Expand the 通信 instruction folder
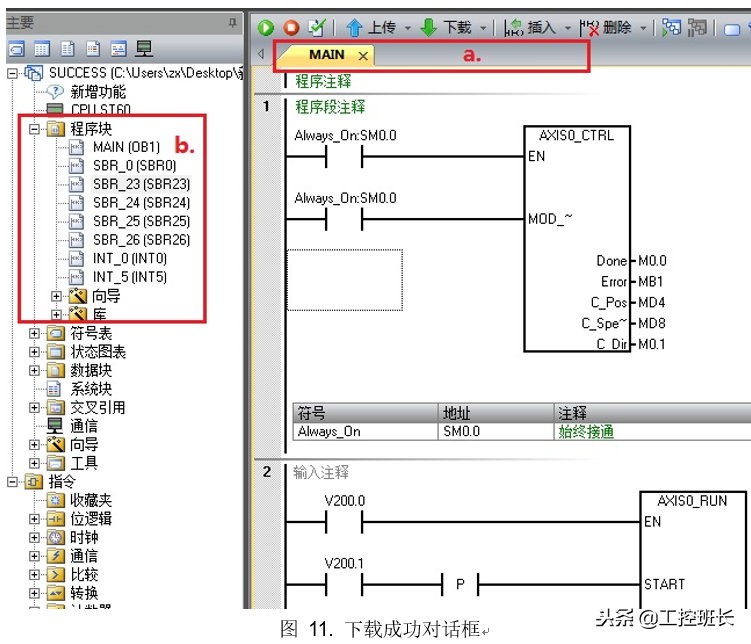The height and width of the screenshot is (644, 751). (34, 556)
